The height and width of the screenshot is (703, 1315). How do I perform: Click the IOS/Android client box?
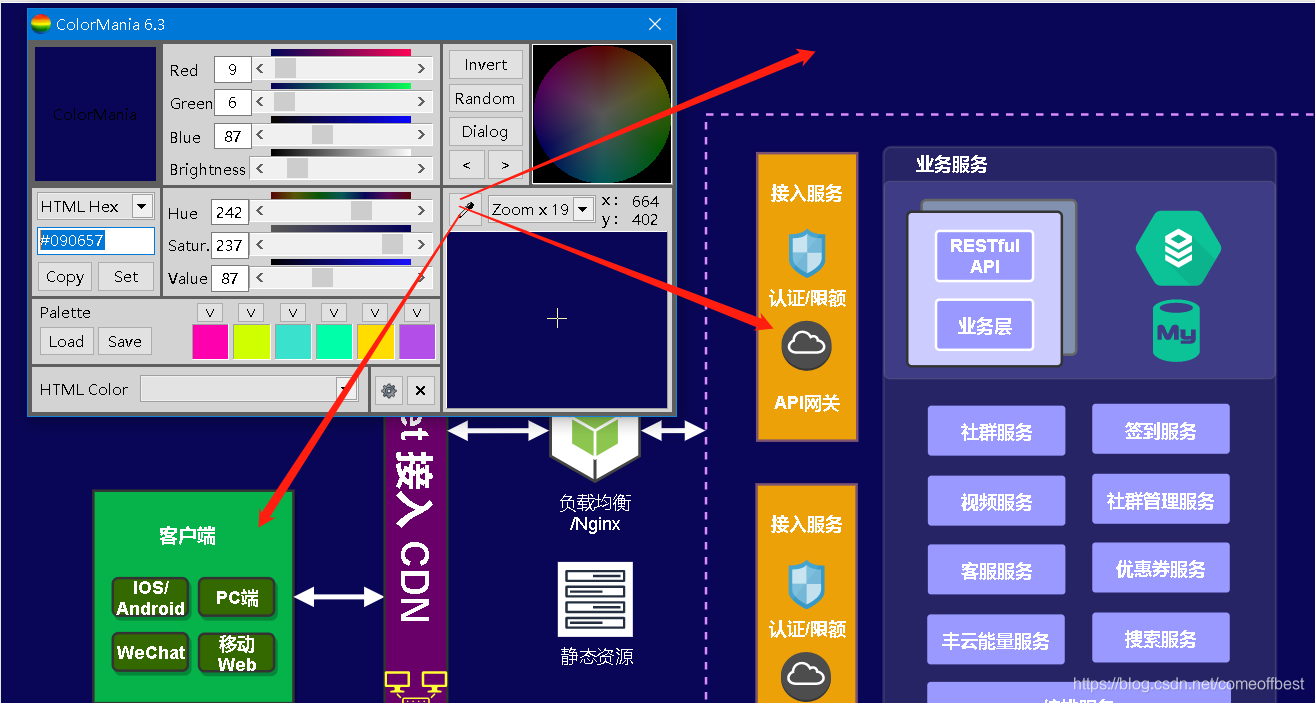(150, 598)
